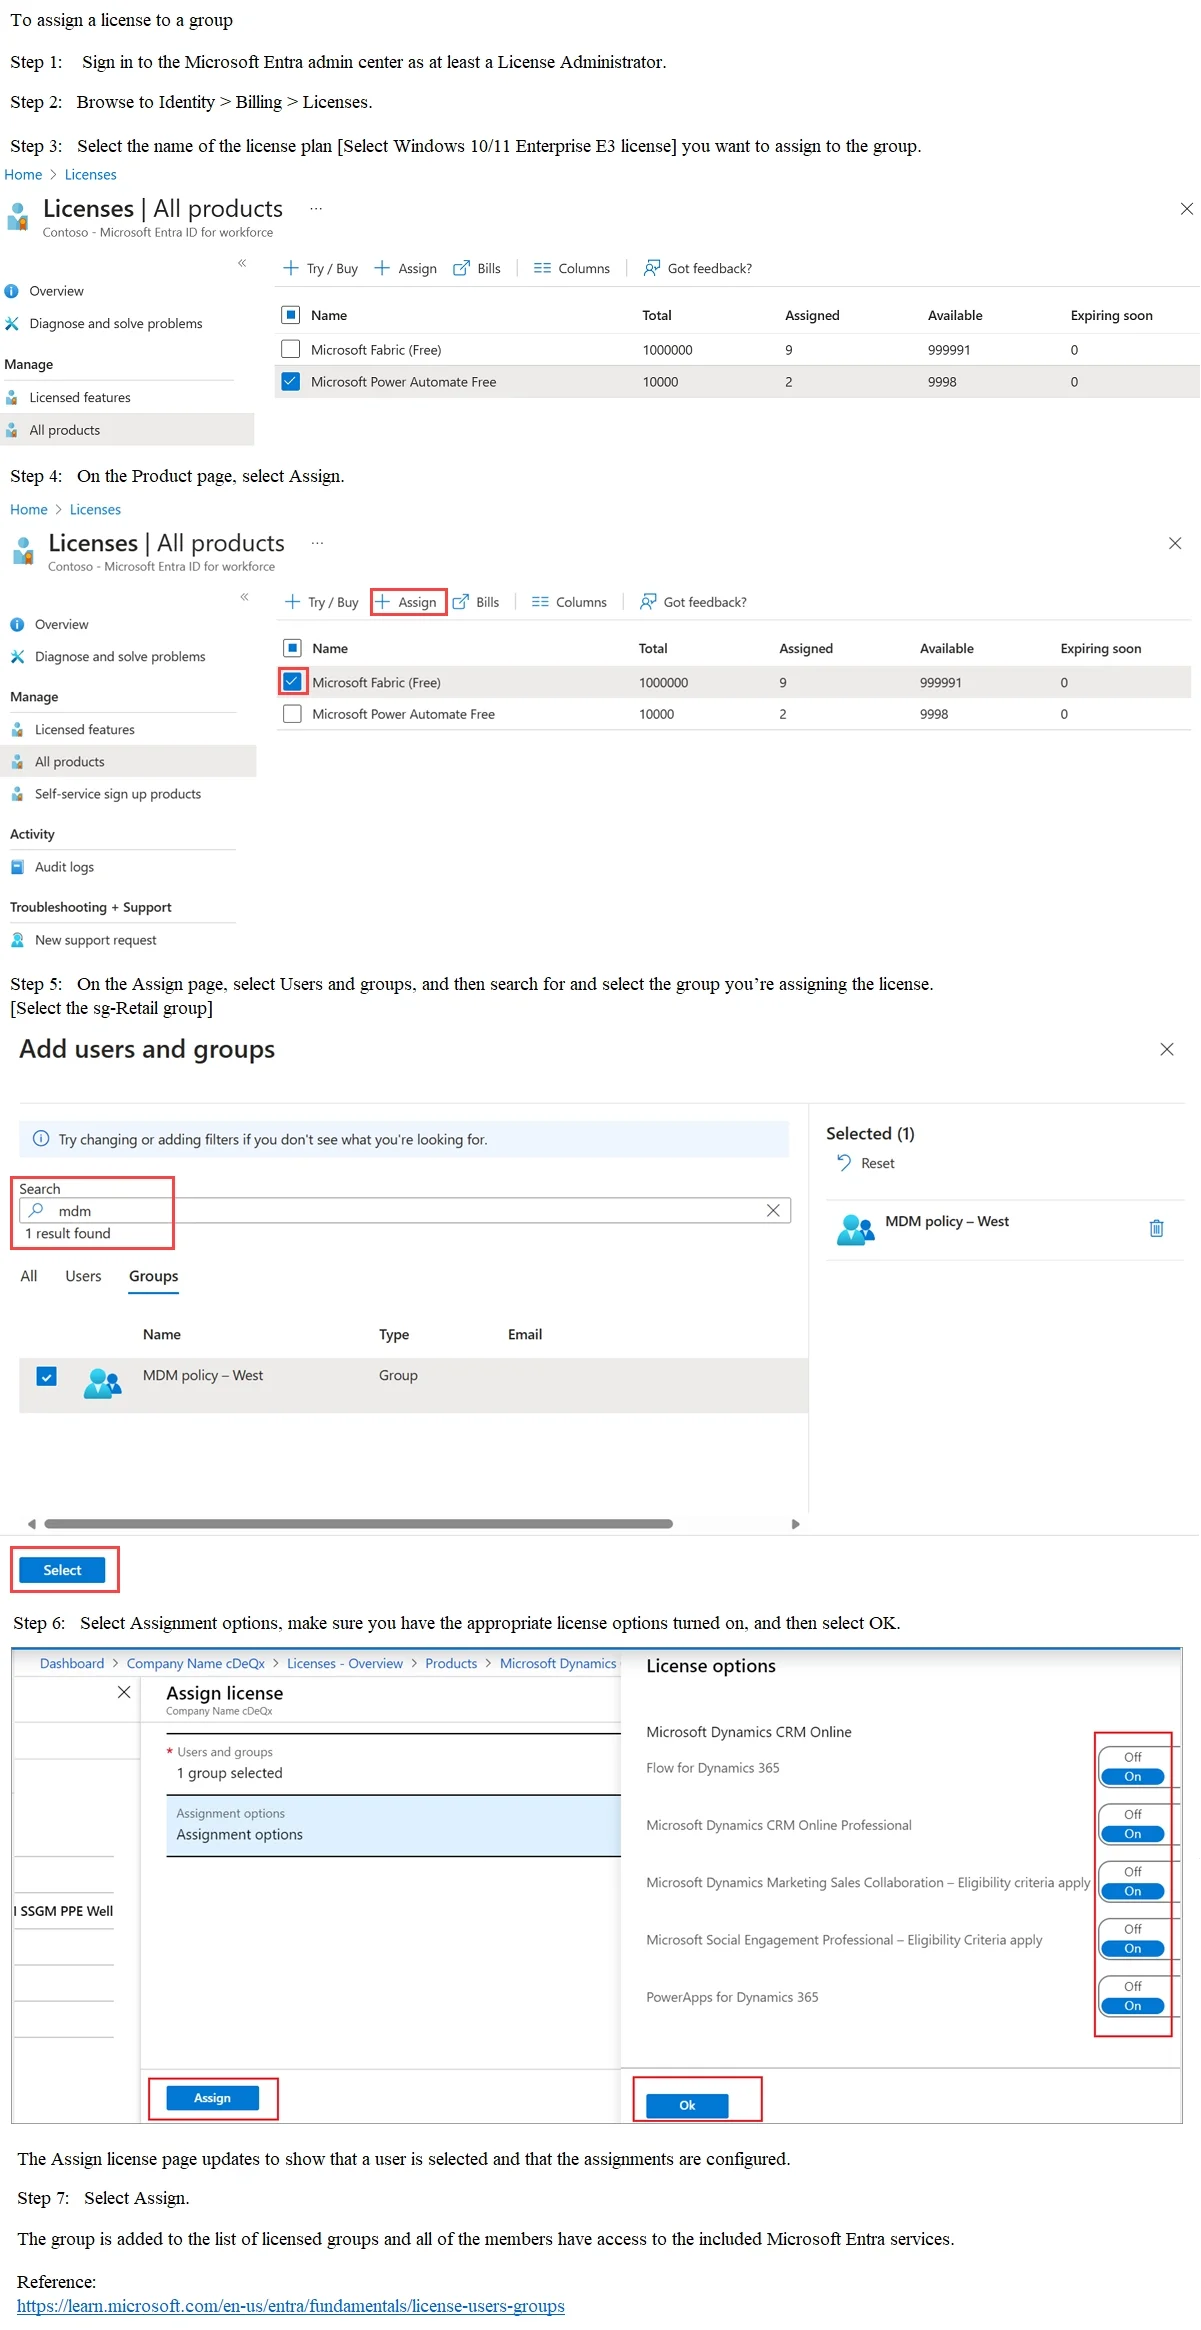The image size is (1201, 2330).
Task: Delete MDM policy – West with trash icon
Action: pyautogui.click(x=1156, y=1228)
